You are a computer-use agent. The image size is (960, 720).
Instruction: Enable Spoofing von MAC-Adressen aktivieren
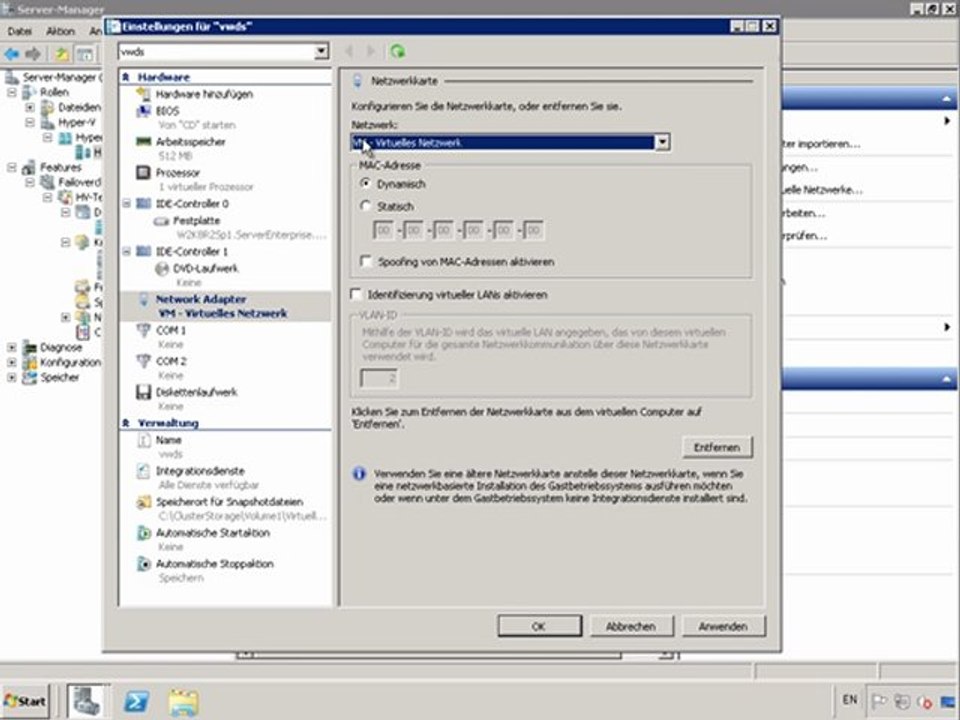pos(366,261)
